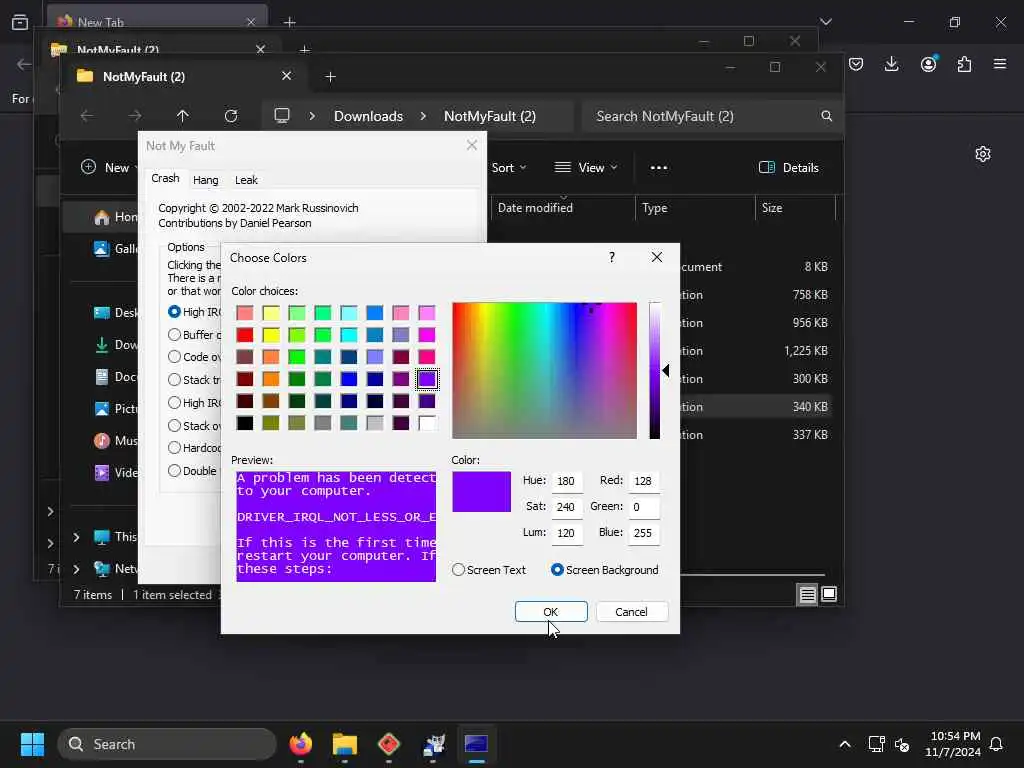Open the New dropdown in Explorer

pos(108,168)
